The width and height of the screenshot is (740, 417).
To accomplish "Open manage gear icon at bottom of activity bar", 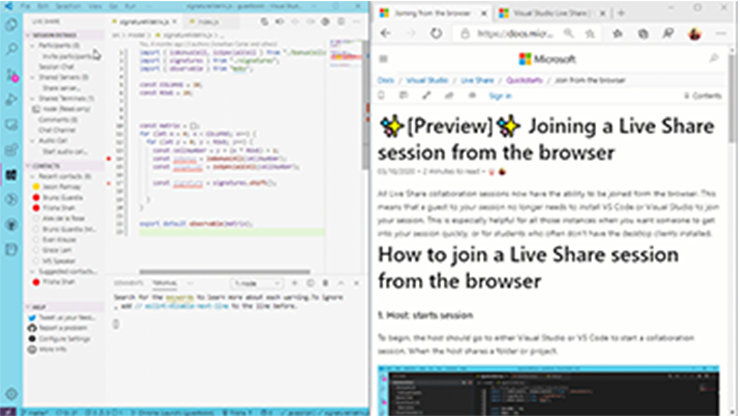I will click(x=11, y=393).
